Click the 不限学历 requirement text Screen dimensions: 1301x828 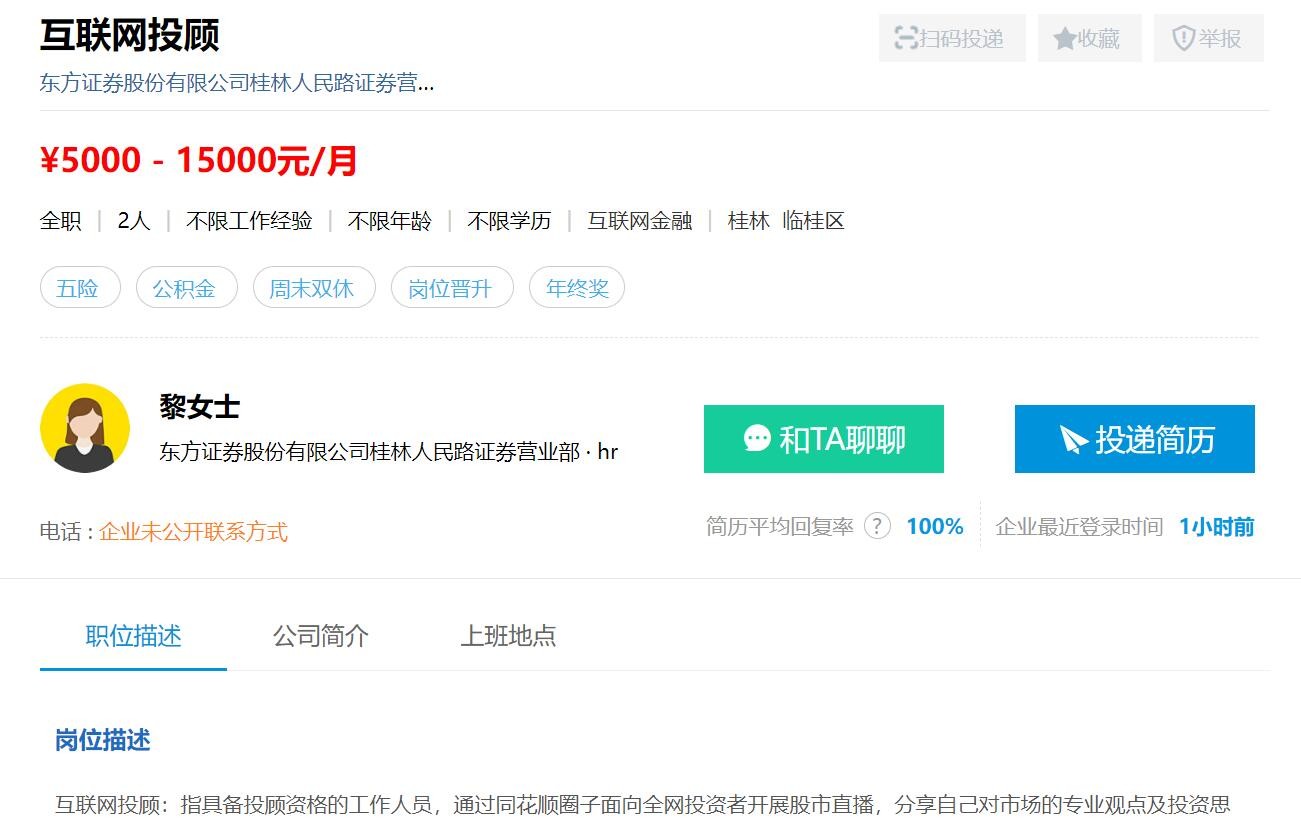pos(509,221)
